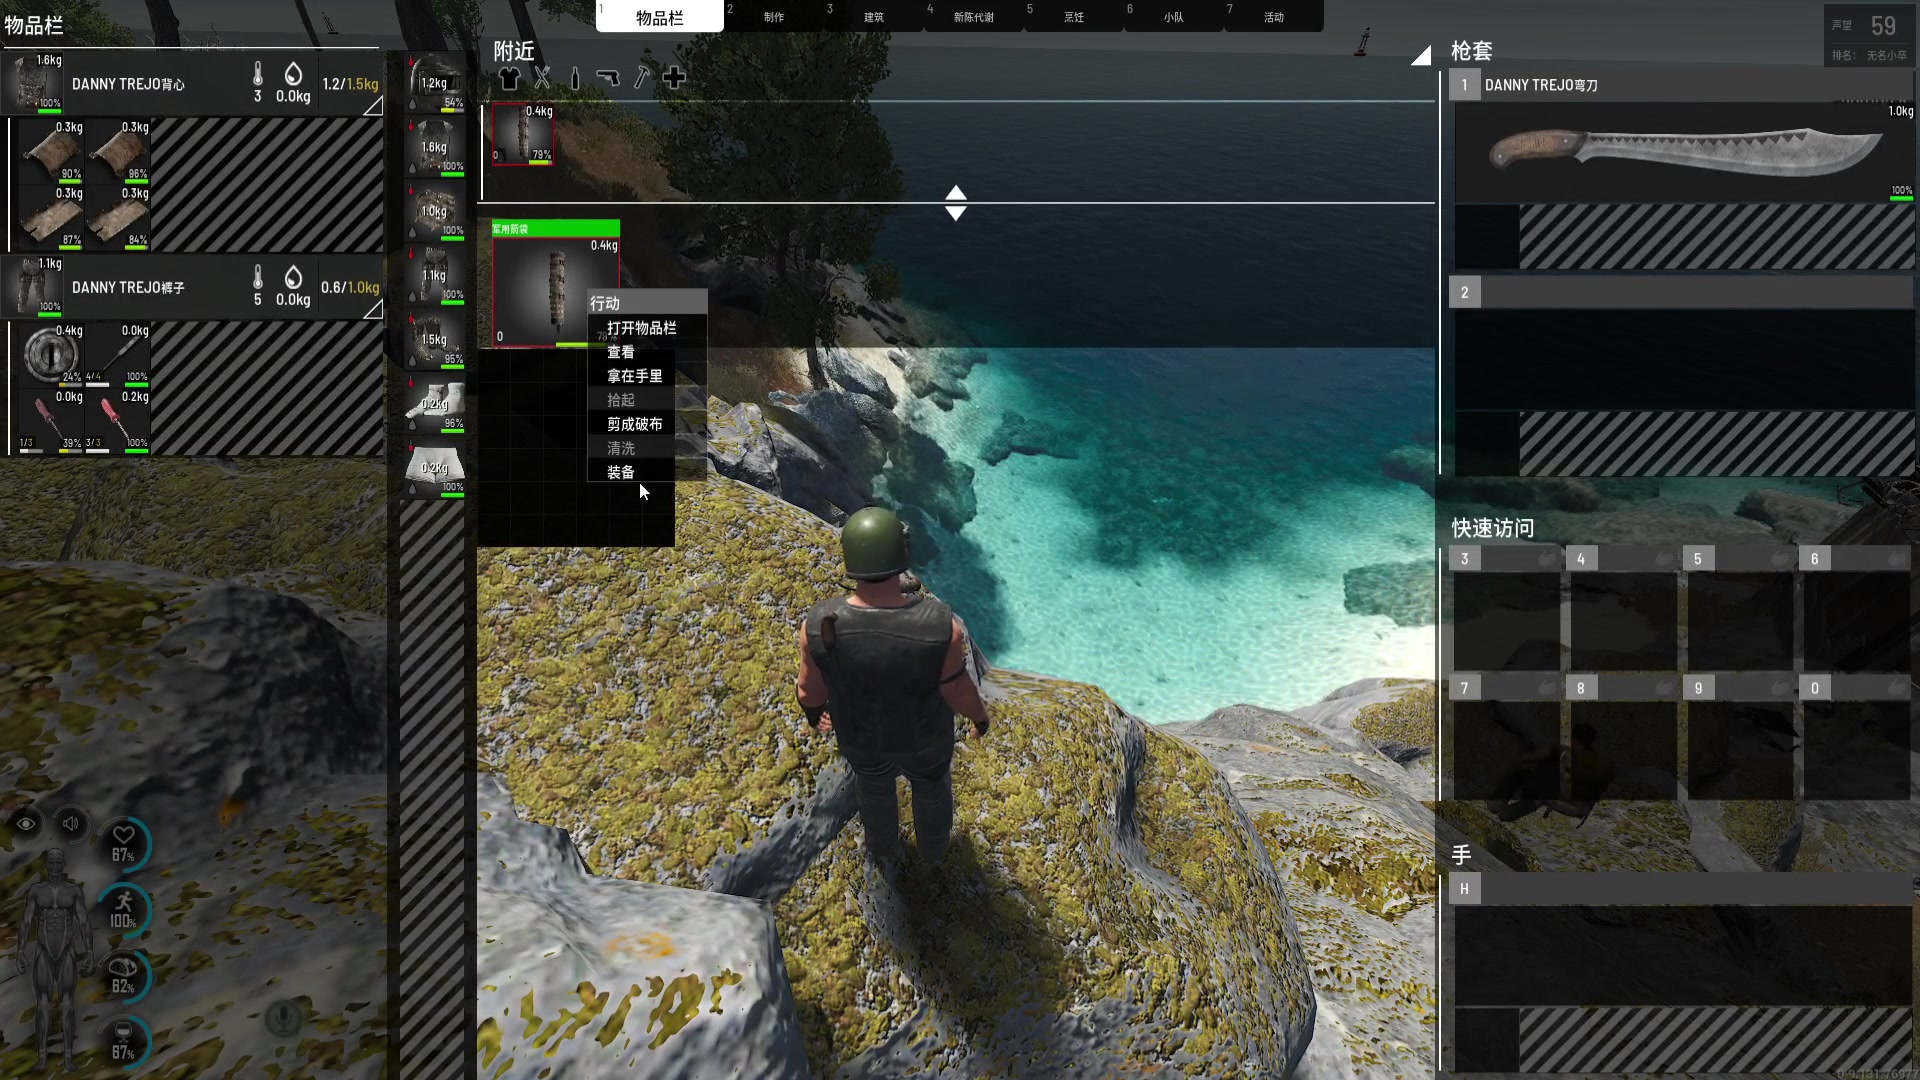Click the hydration glass 87% gauge
Screen dimensions: 1920x1080
[124, 1041]
